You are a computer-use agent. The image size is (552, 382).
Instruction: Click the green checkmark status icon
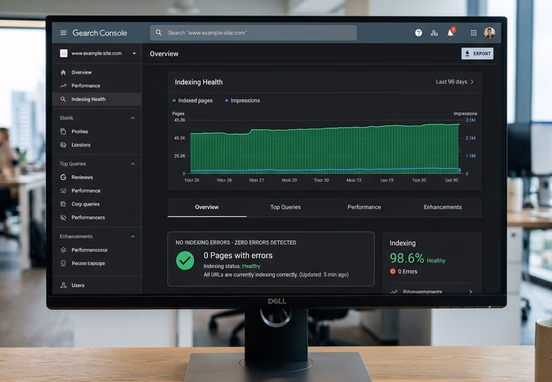tap(185, 261)
